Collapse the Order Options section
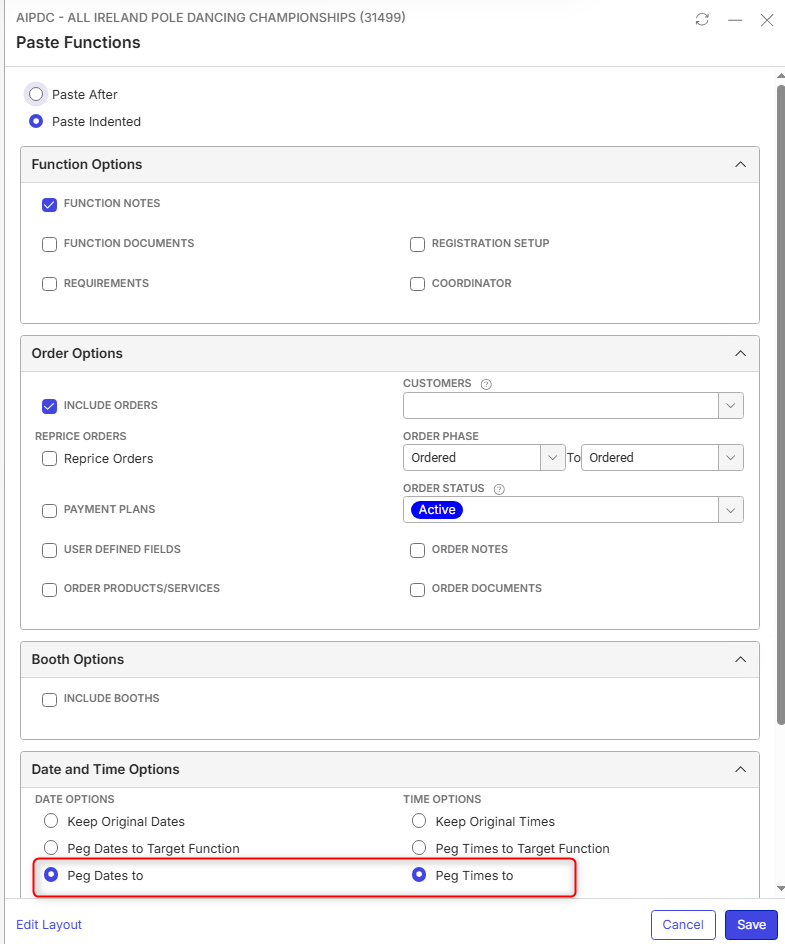The height and width of the screenshot is (944, 785). [740, 353]
